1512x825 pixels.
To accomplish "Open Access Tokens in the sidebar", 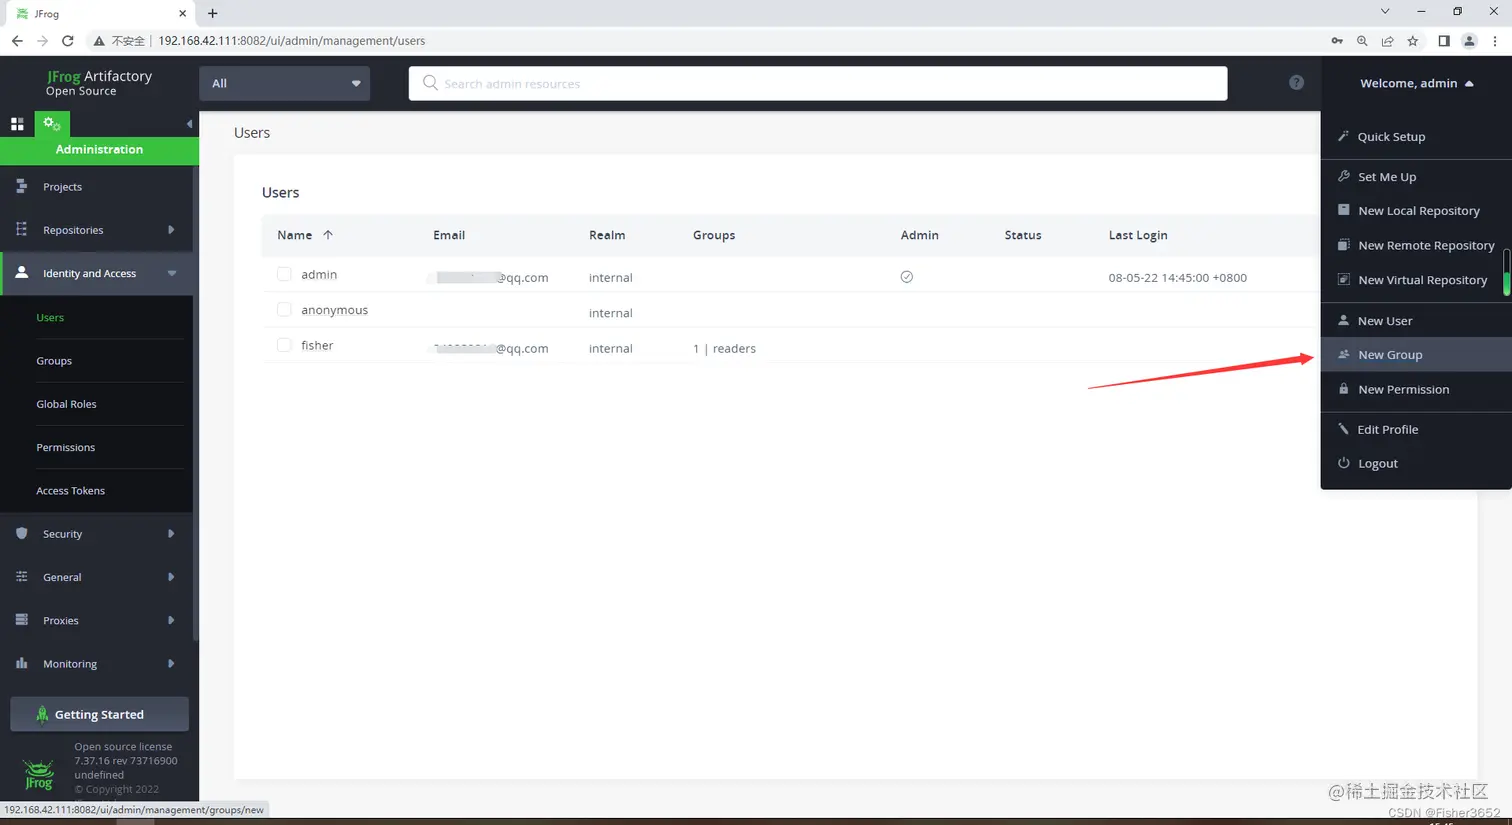I will pyautogui.click(x=70, y=491).
